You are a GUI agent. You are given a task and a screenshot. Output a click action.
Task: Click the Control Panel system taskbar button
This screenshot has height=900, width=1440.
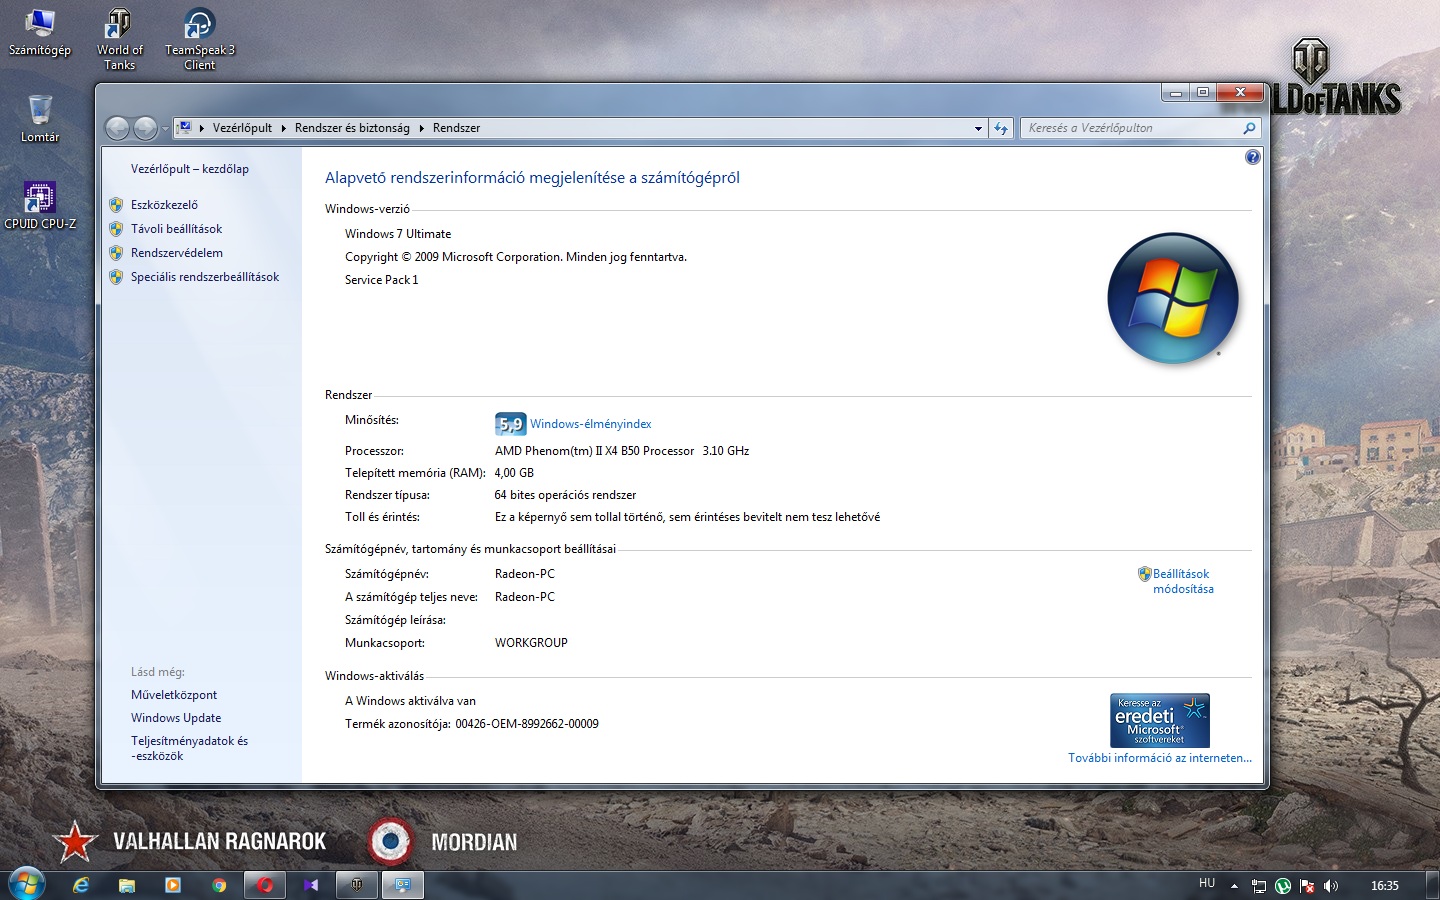[x=403, y=885]
